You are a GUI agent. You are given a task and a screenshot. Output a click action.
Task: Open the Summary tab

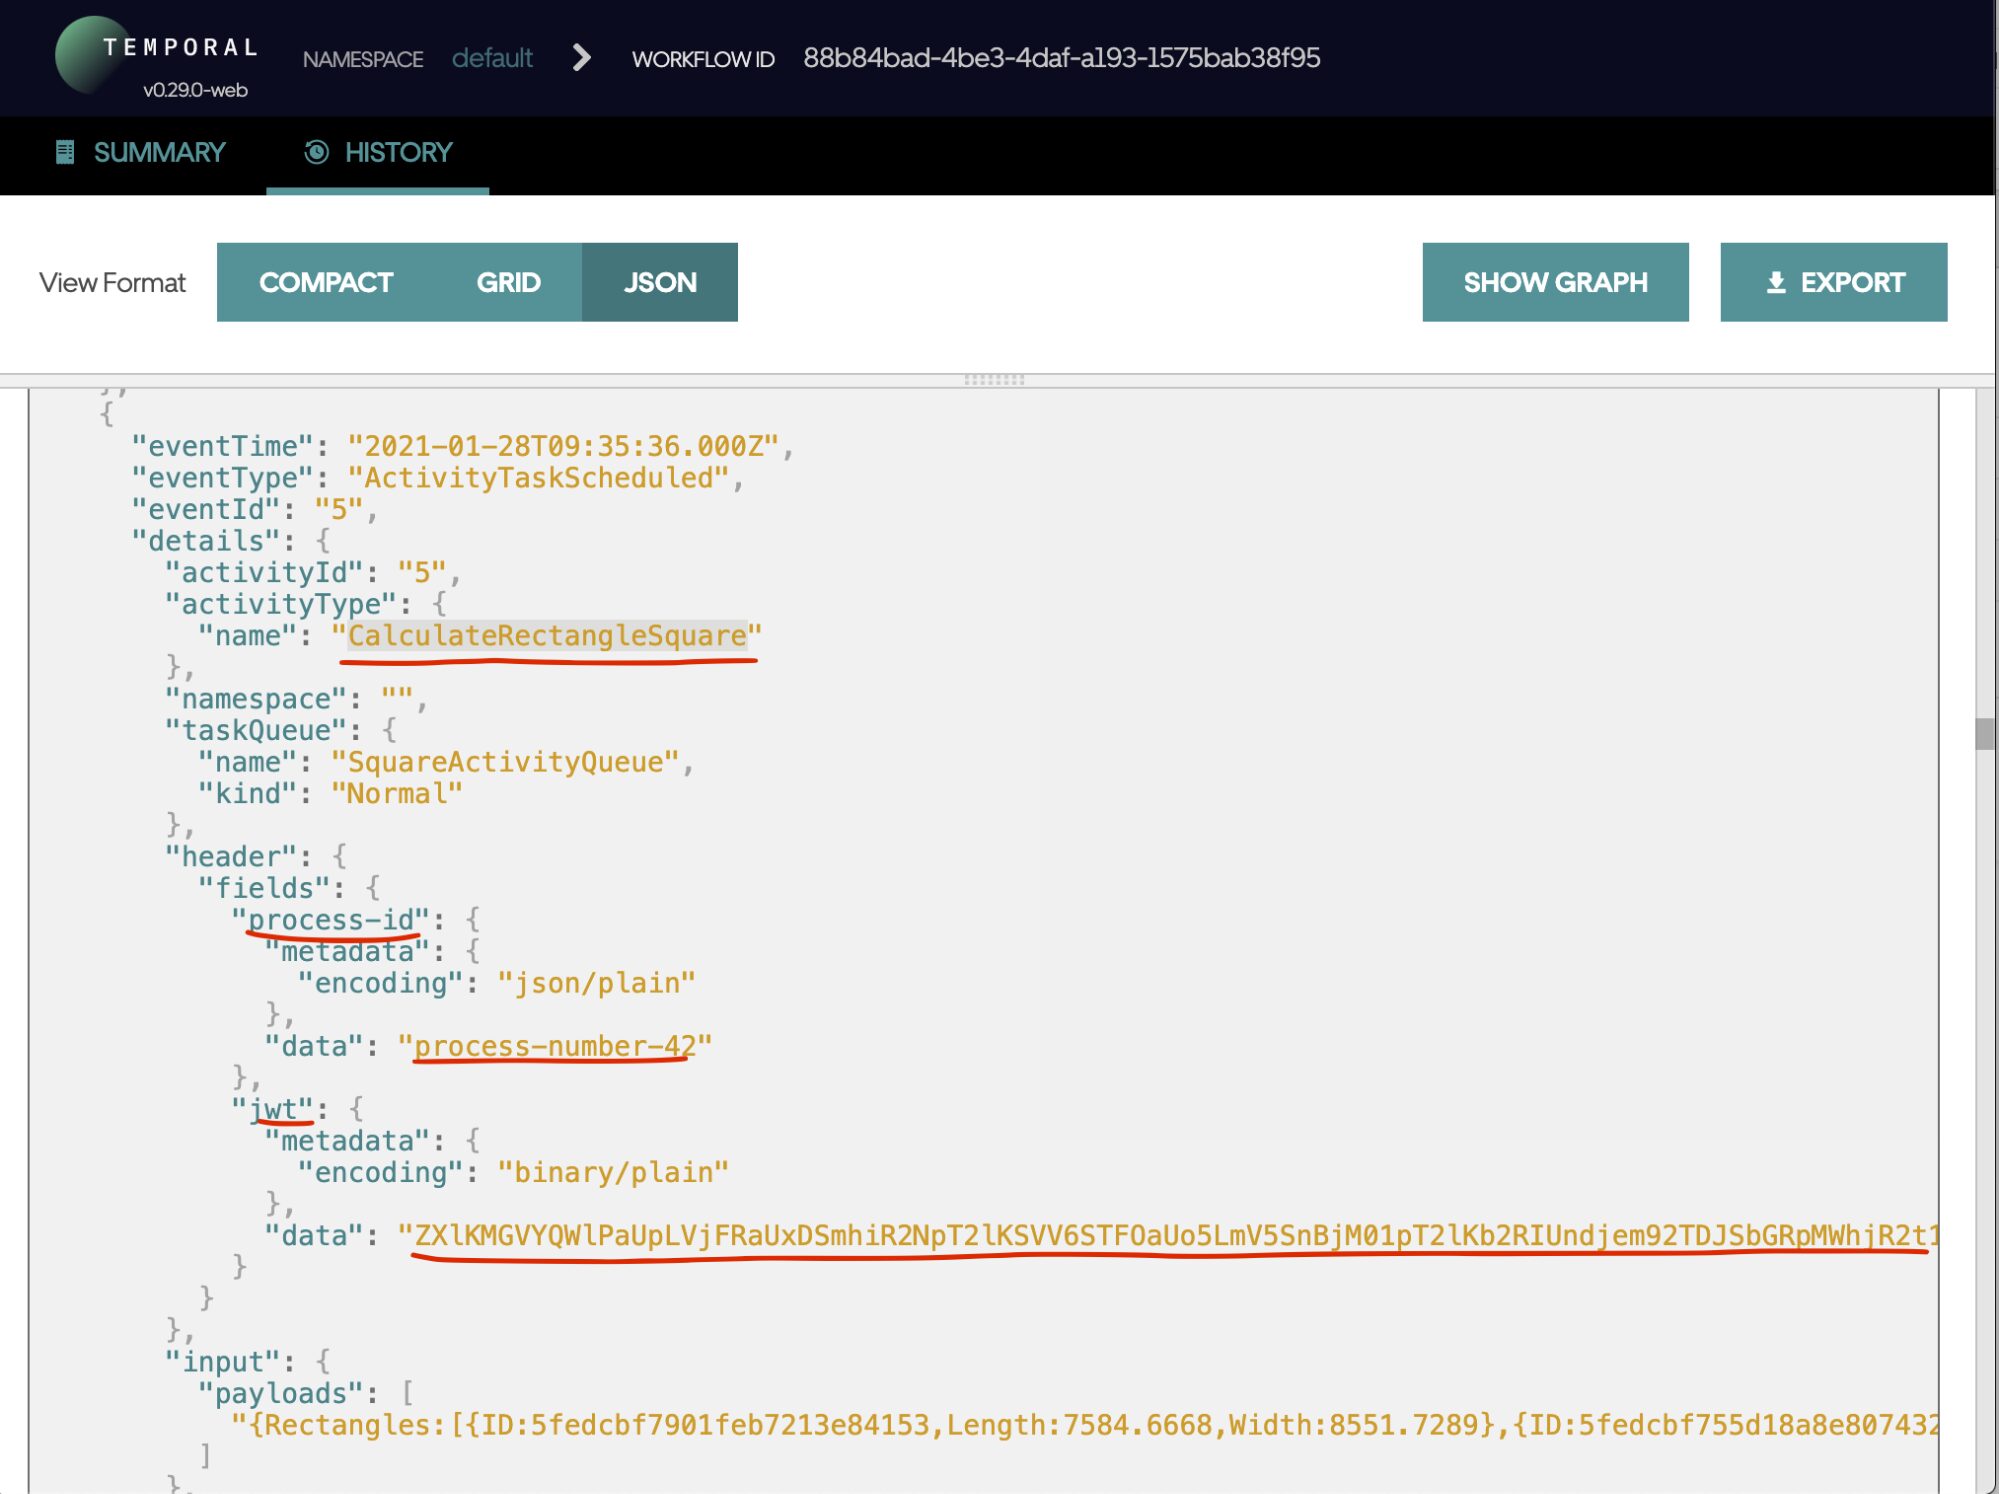[159, 152]
